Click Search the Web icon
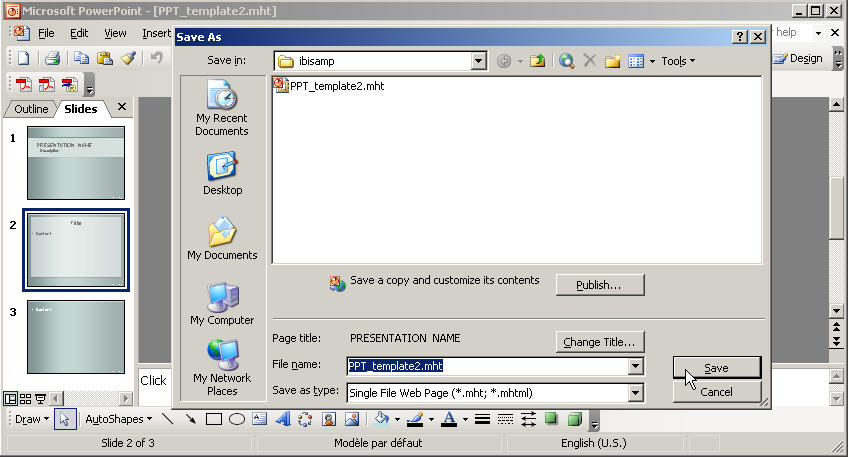The image size is (849, 457). (567, 61)
